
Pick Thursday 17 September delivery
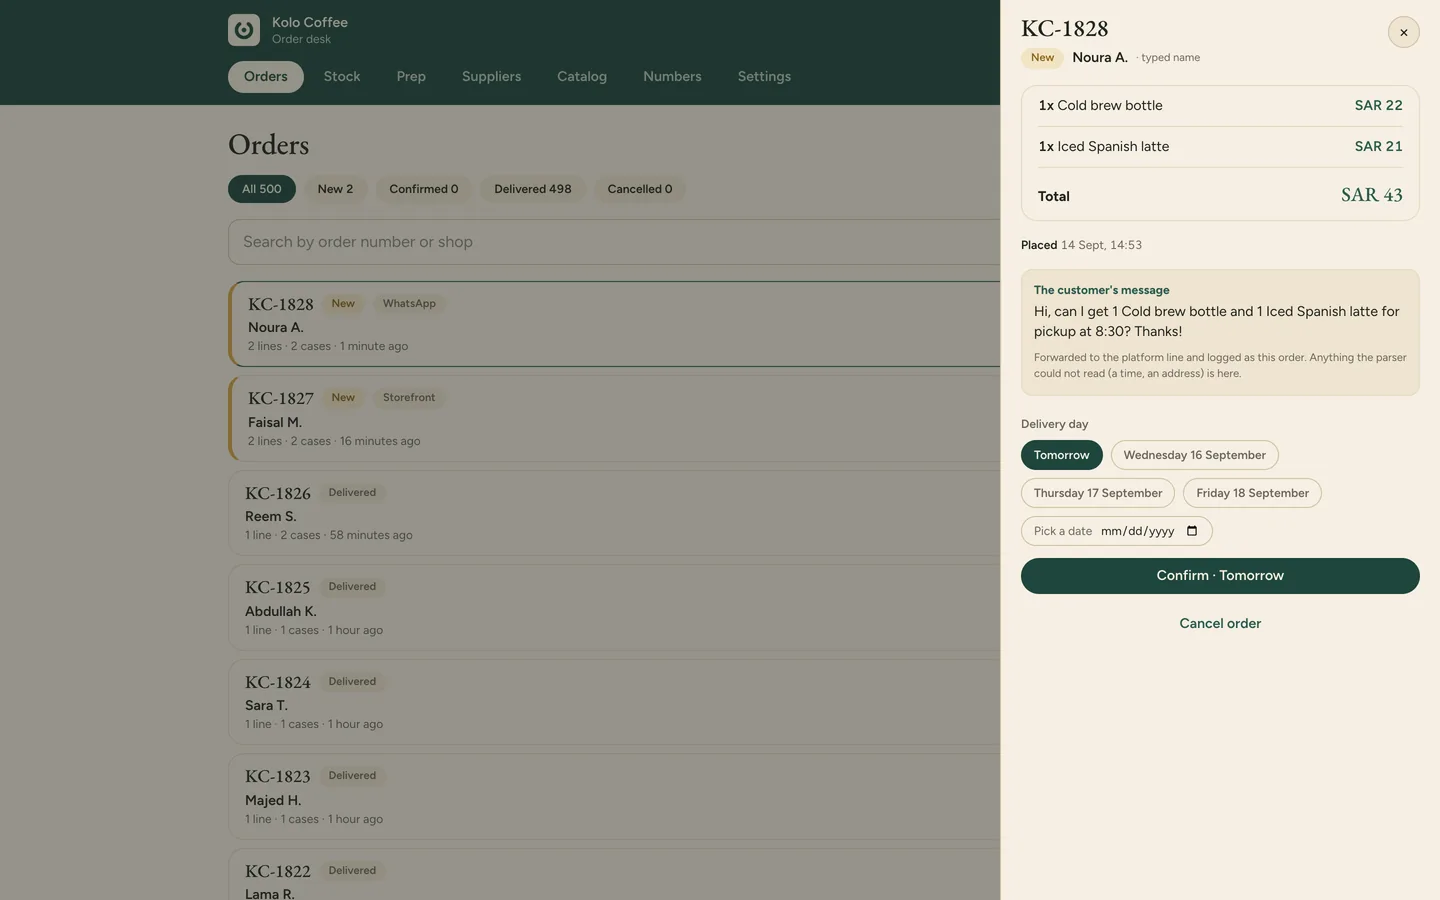(x=1098, y=493)
